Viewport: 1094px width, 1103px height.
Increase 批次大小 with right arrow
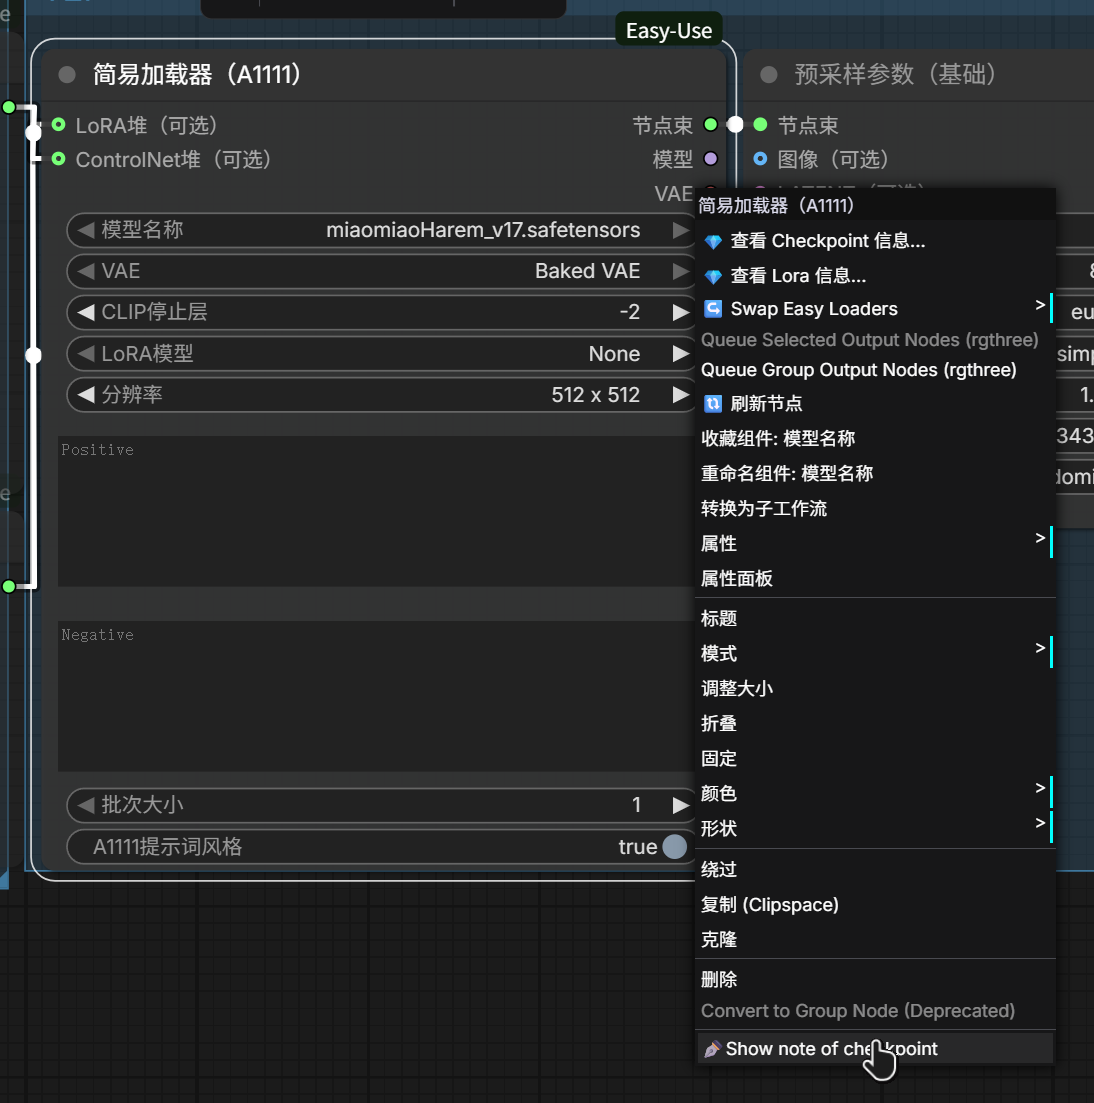680,805
